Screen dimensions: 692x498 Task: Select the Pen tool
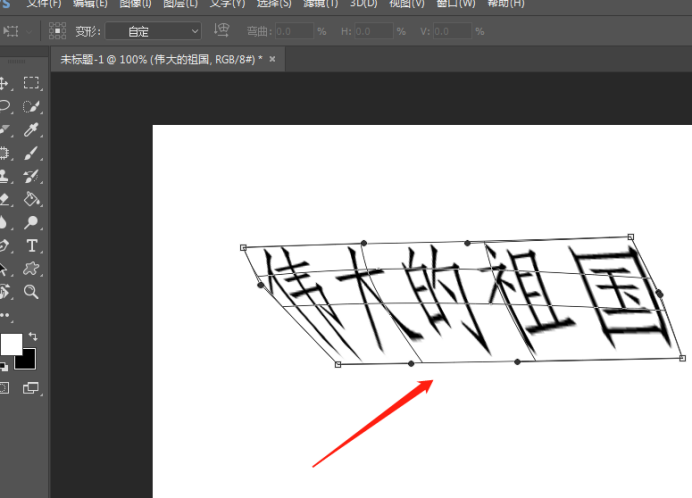click(4, 245)
